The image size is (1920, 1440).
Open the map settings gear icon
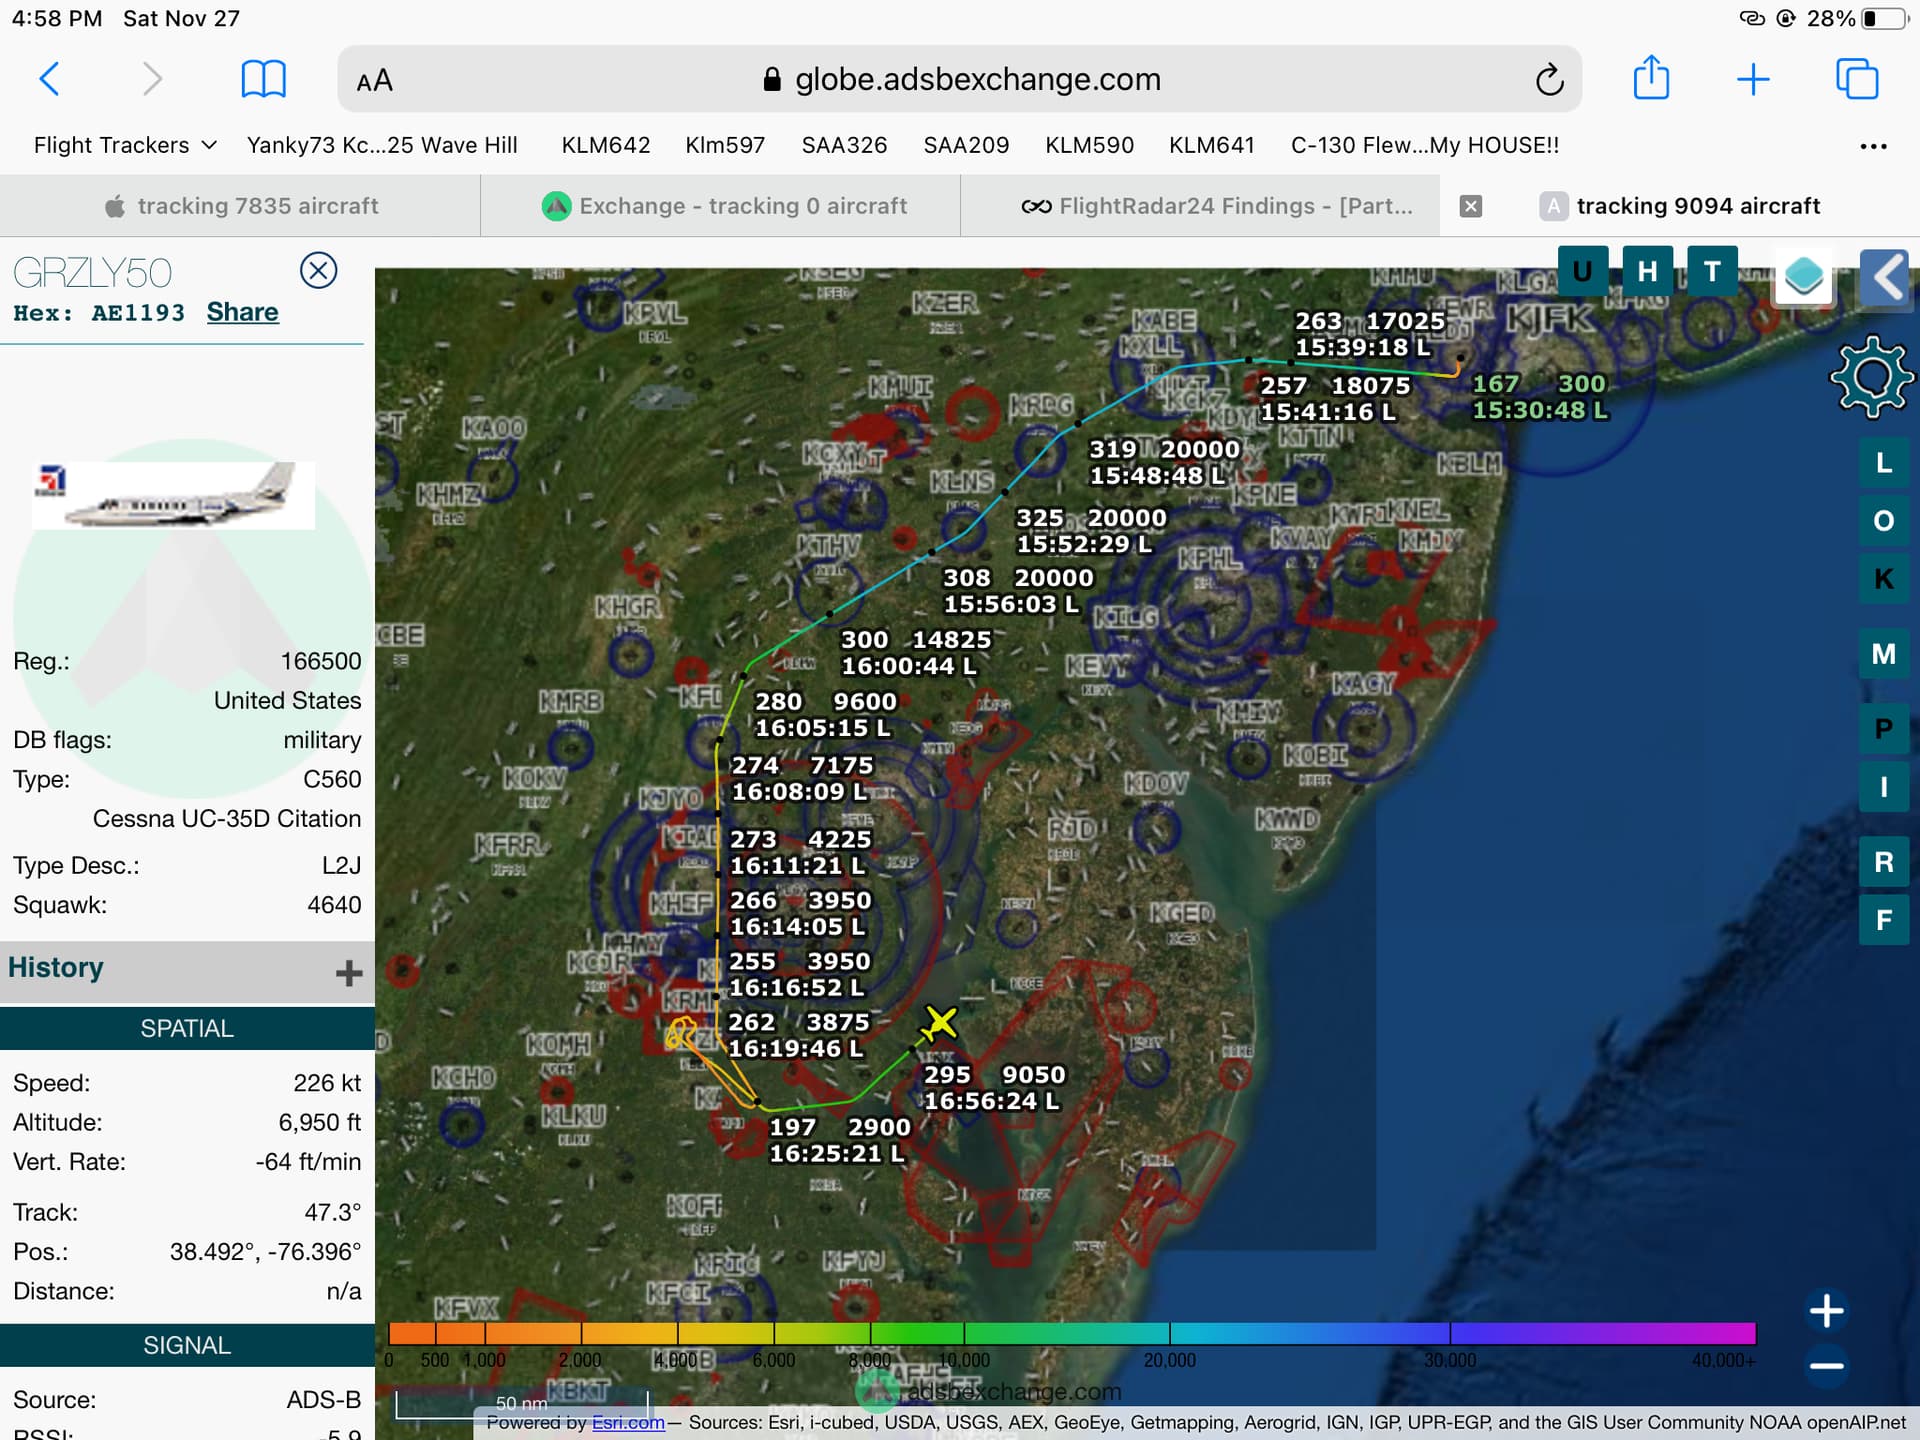[1871, 377]
